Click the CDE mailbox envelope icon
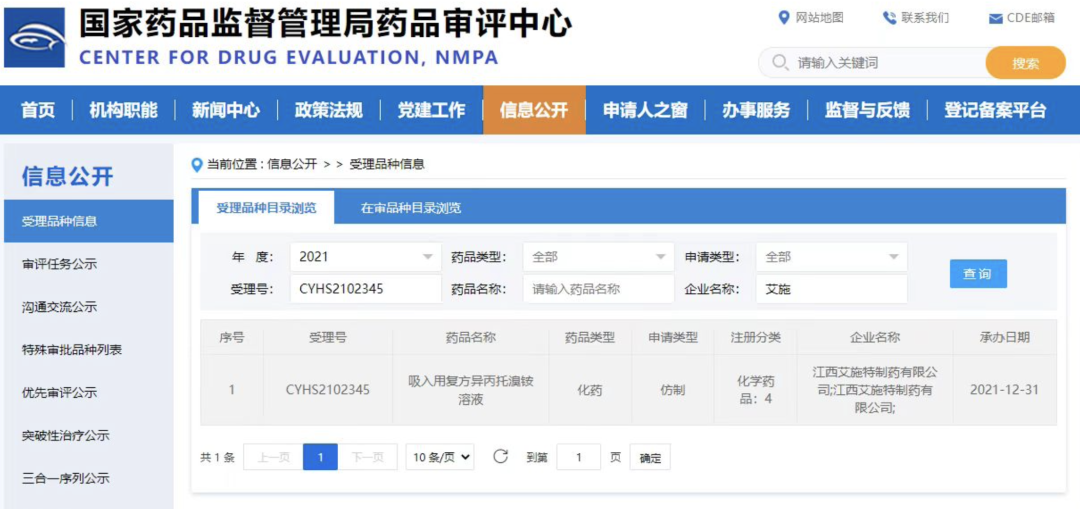Viewport: 1080px width, 509px height. click(x=995, y=18)
